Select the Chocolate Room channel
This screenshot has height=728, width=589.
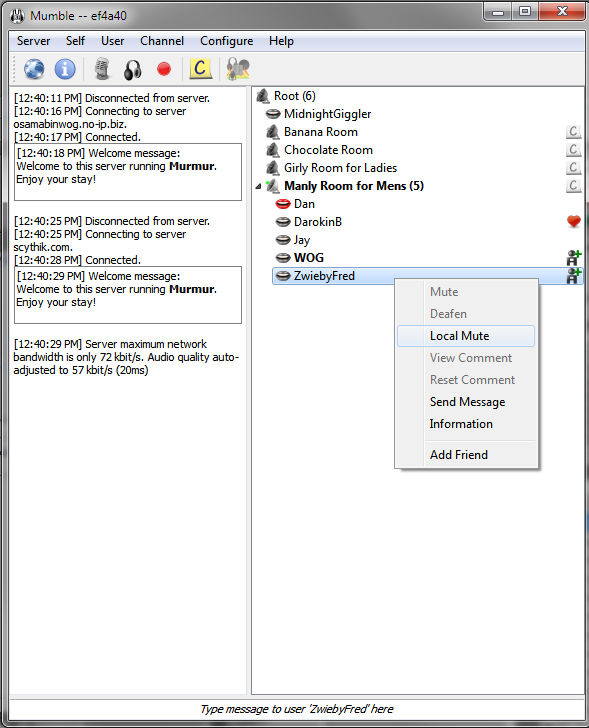pyautogui.click(x=328, y=150)
